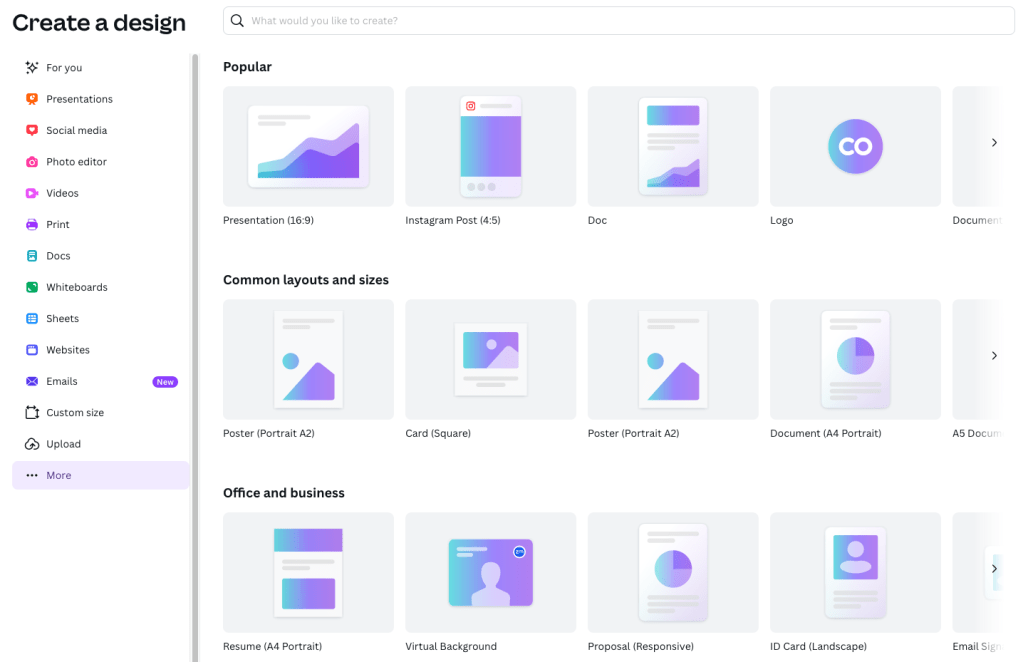
Task: Focus the 'What would you like to create?' search box
Action: click(620, 21)
